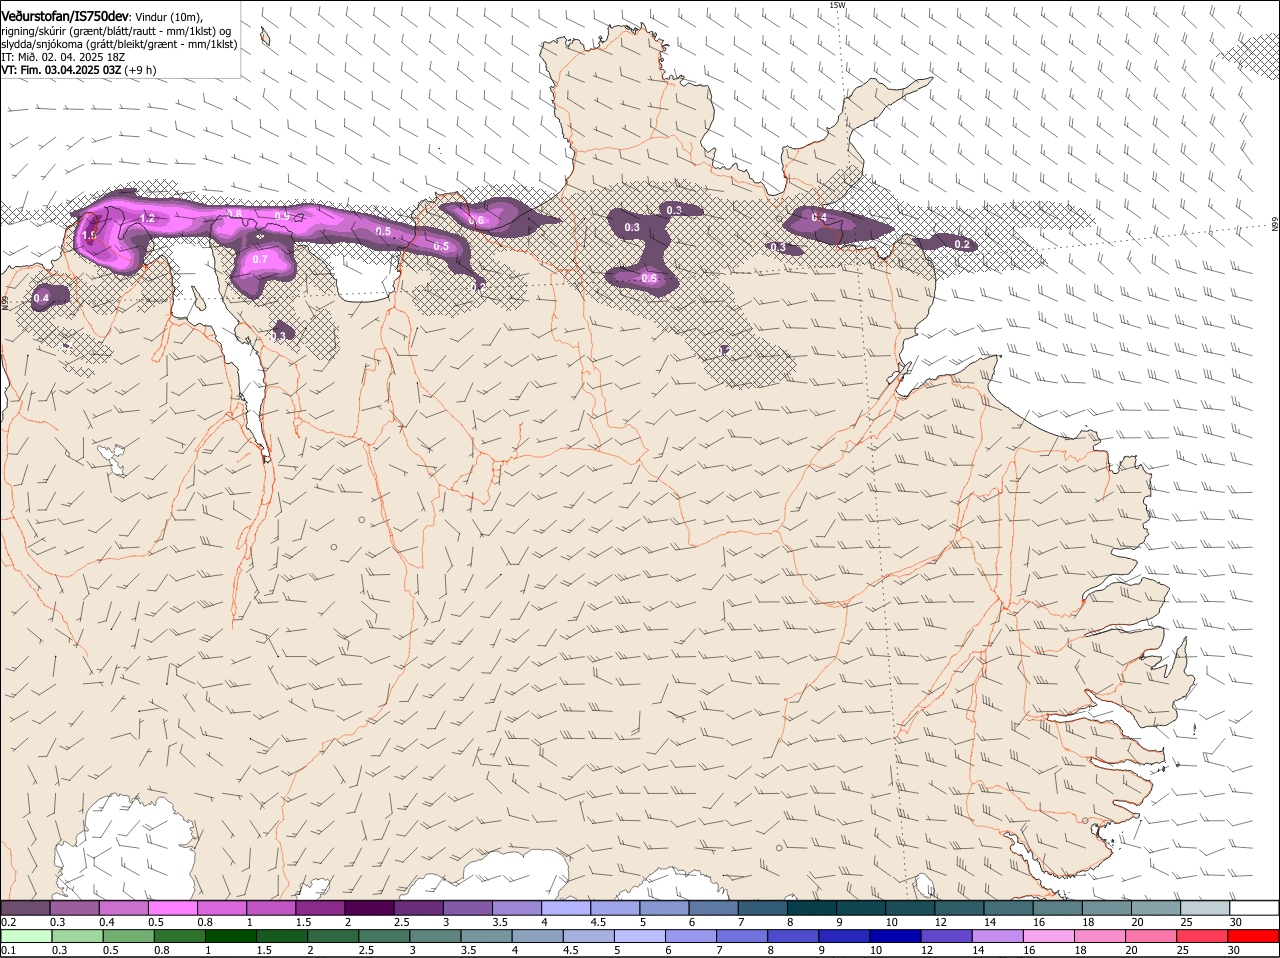Click the 0.2 tick label on snow legend
1280x958 pixels.
8,922
